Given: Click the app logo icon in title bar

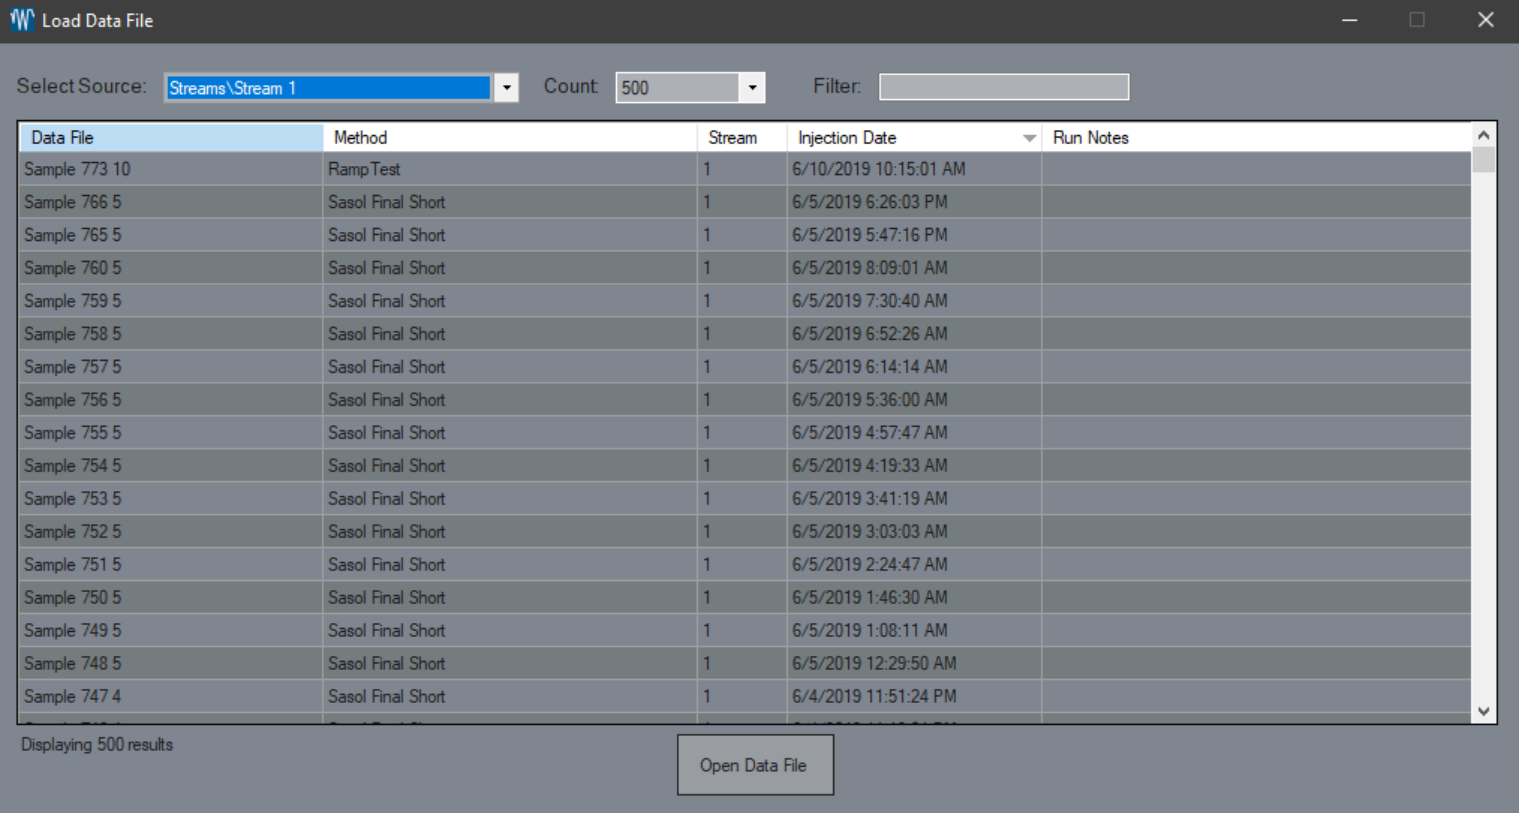Looking at the screenshot, I should (21, 20).
